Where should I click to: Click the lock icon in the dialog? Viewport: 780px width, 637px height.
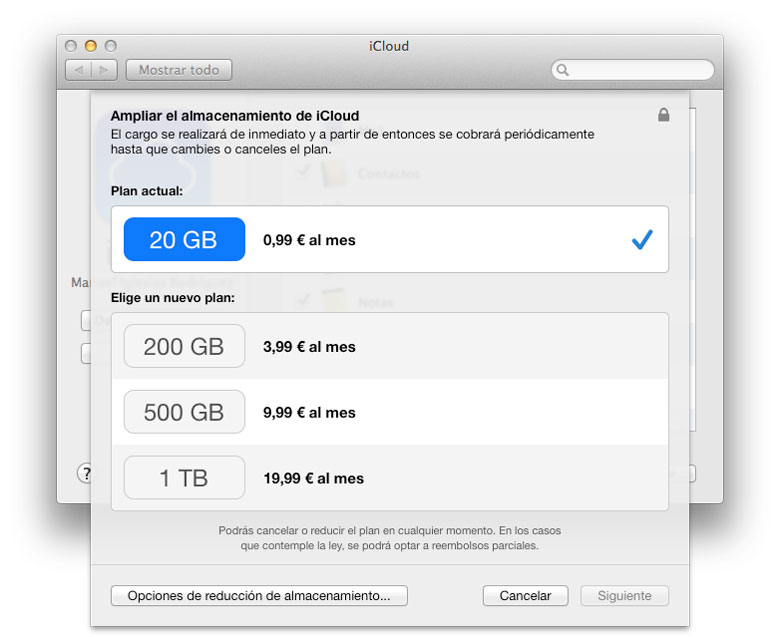coord(663,115)
